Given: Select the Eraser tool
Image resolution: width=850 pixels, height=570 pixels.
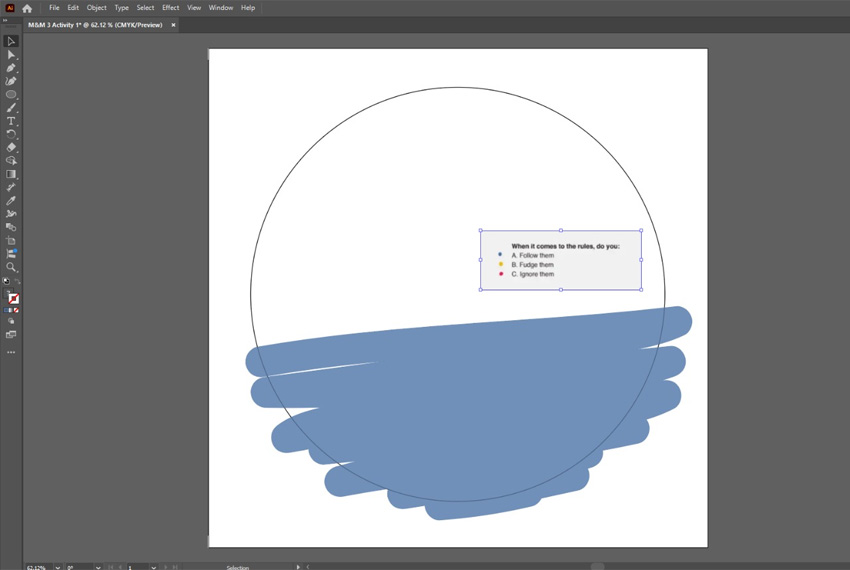Looking at the screenshot, I should 11,147.
